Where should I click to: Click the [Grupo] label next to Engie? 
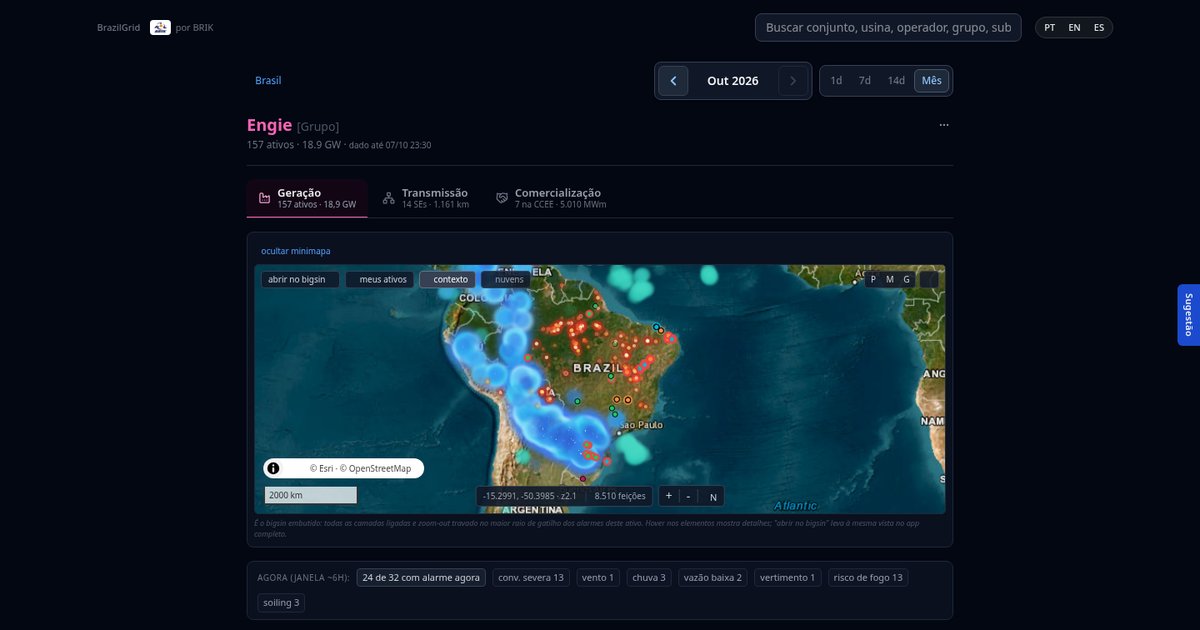tap(318, 126)
